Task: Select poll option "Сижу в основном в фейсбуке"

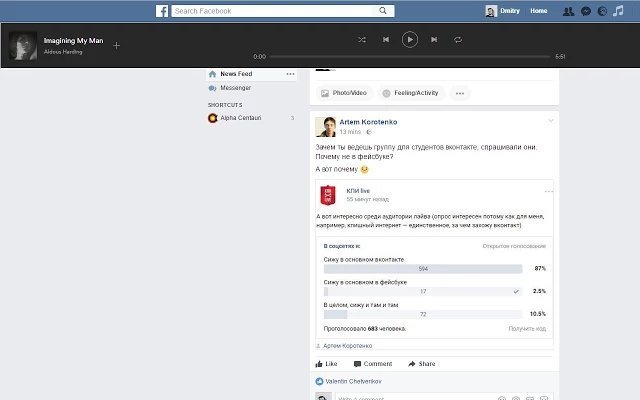Action: (x=423, y=291)
